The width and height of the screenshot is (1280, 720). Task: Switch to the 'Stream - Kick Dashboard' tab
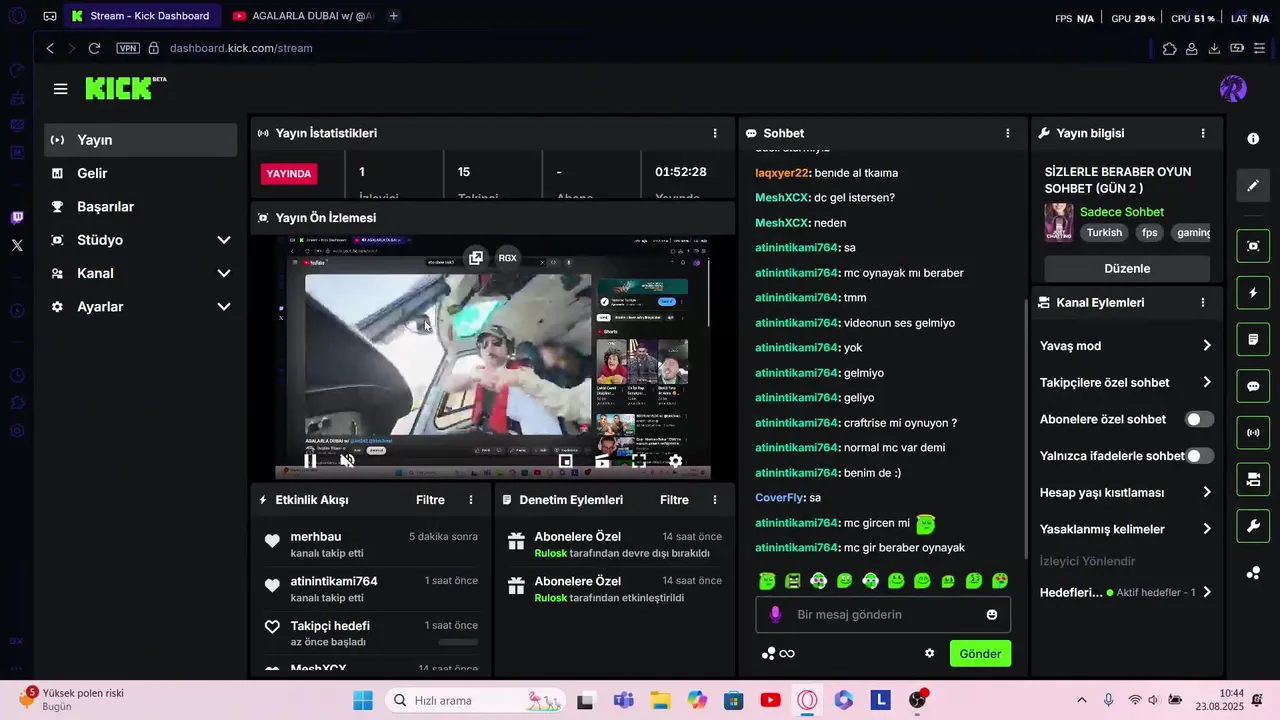tap(141, 16)
